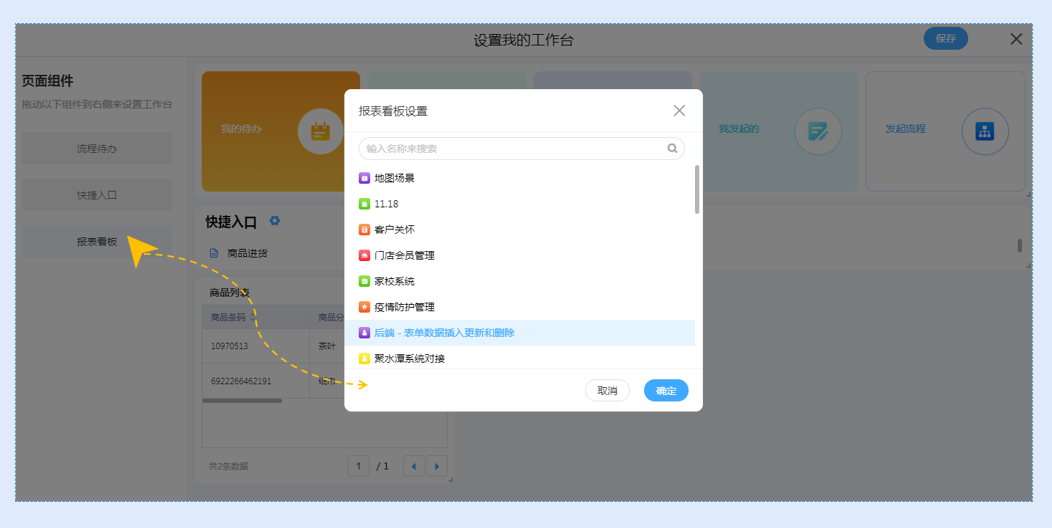
Task: Click the 商品进货 document icon
Action: 214,254
